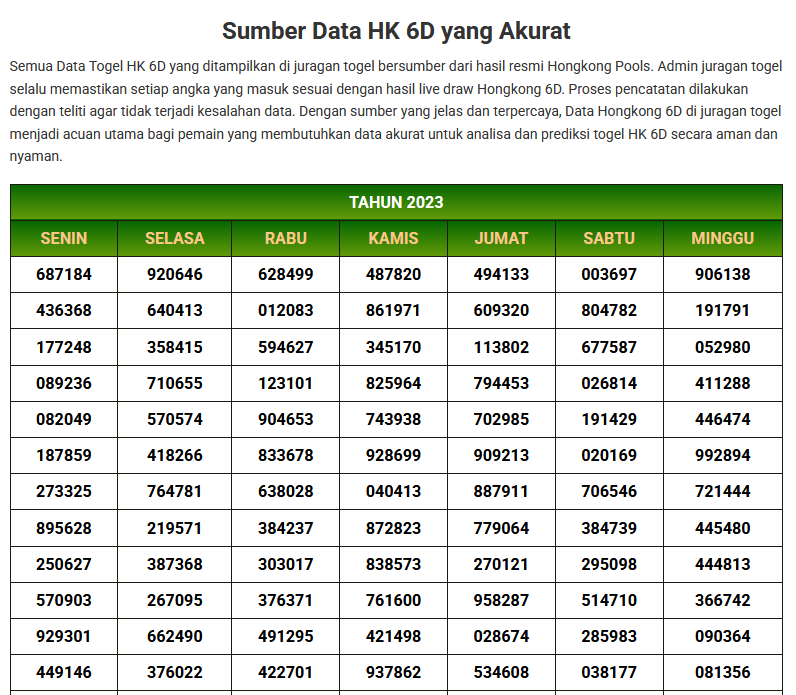Viewport: 796px width, 695px height.
Task: Select the SABTU column header
Action: (x=609, y=238)
